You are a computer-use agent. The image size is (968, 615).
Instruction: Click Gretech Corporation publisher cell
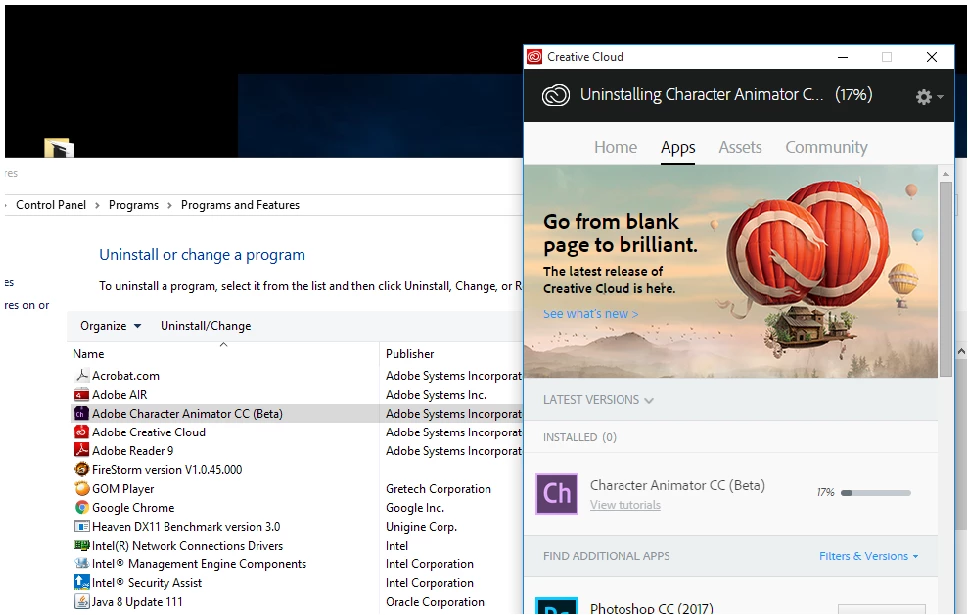click(438, 489)
